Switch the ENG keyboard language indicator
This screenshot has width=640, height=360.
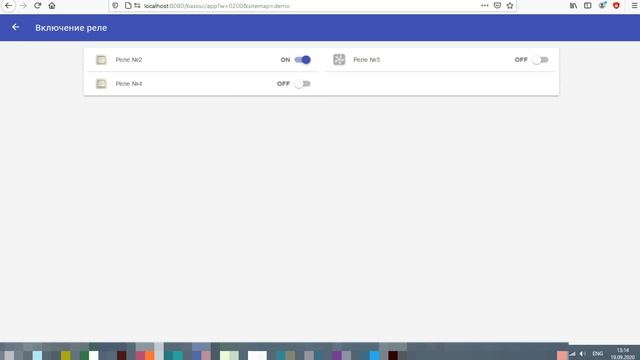(x=598, y=354)
